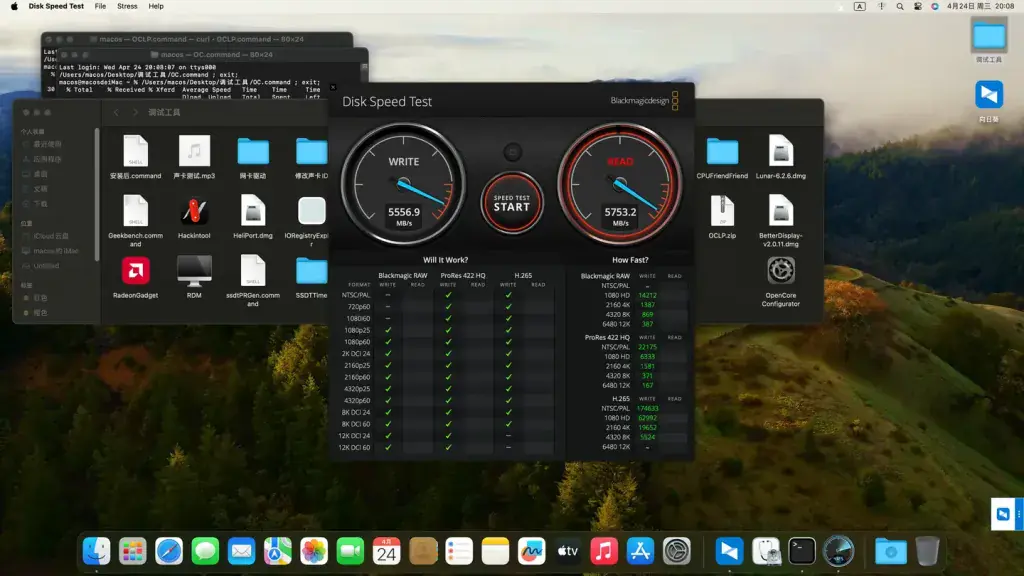This screenshot has height=576, width=1024.
Task: Go forward in the Finder window
Action: [135, 112]
